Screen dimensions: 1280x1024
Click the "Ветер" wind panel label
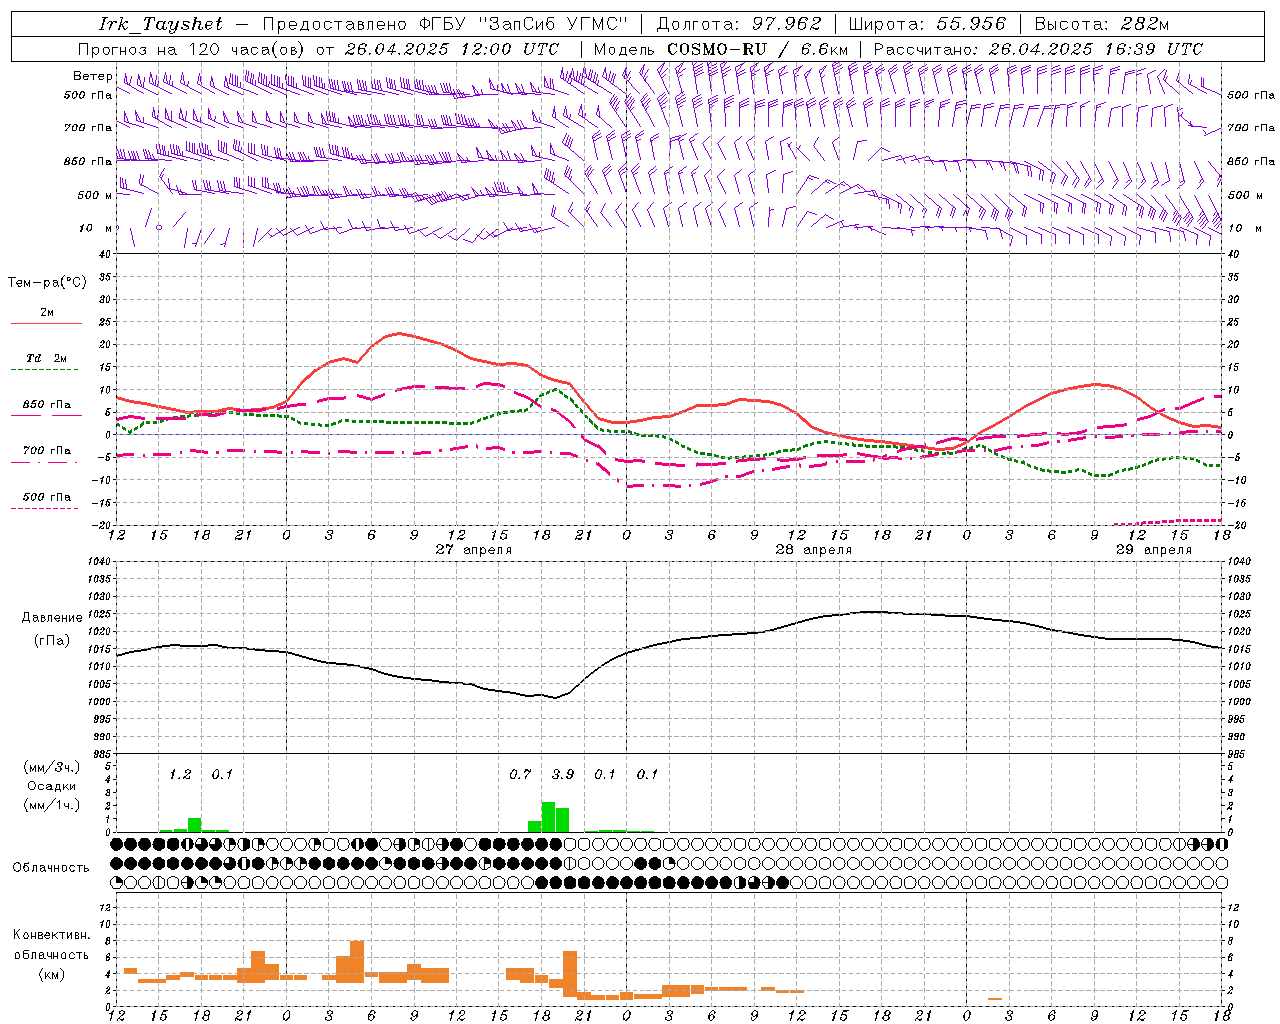tap(92, 76)
